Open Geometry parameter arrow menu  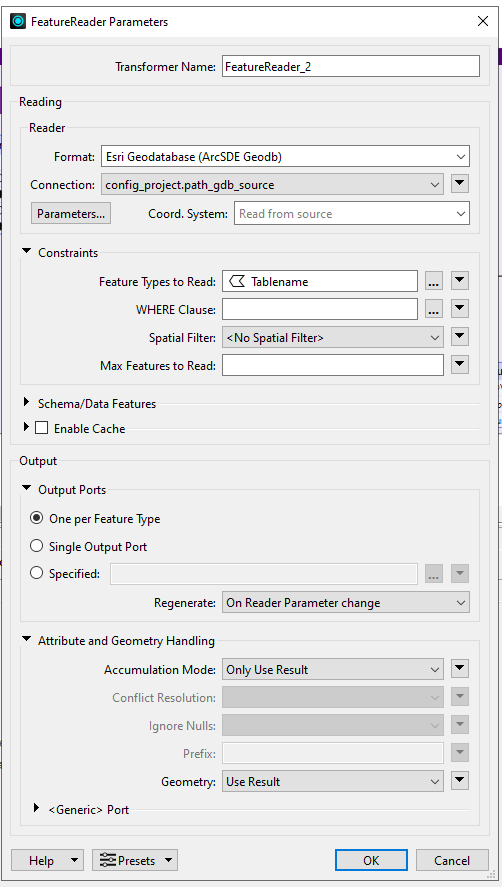pyautogui.click(x=460, y=781)
